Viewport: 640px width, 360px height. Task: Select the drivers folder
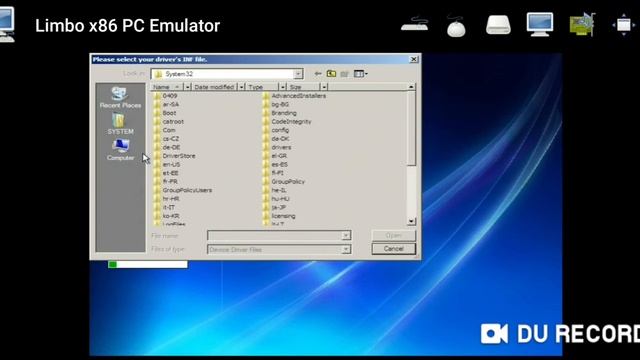[x=277, y=147]
